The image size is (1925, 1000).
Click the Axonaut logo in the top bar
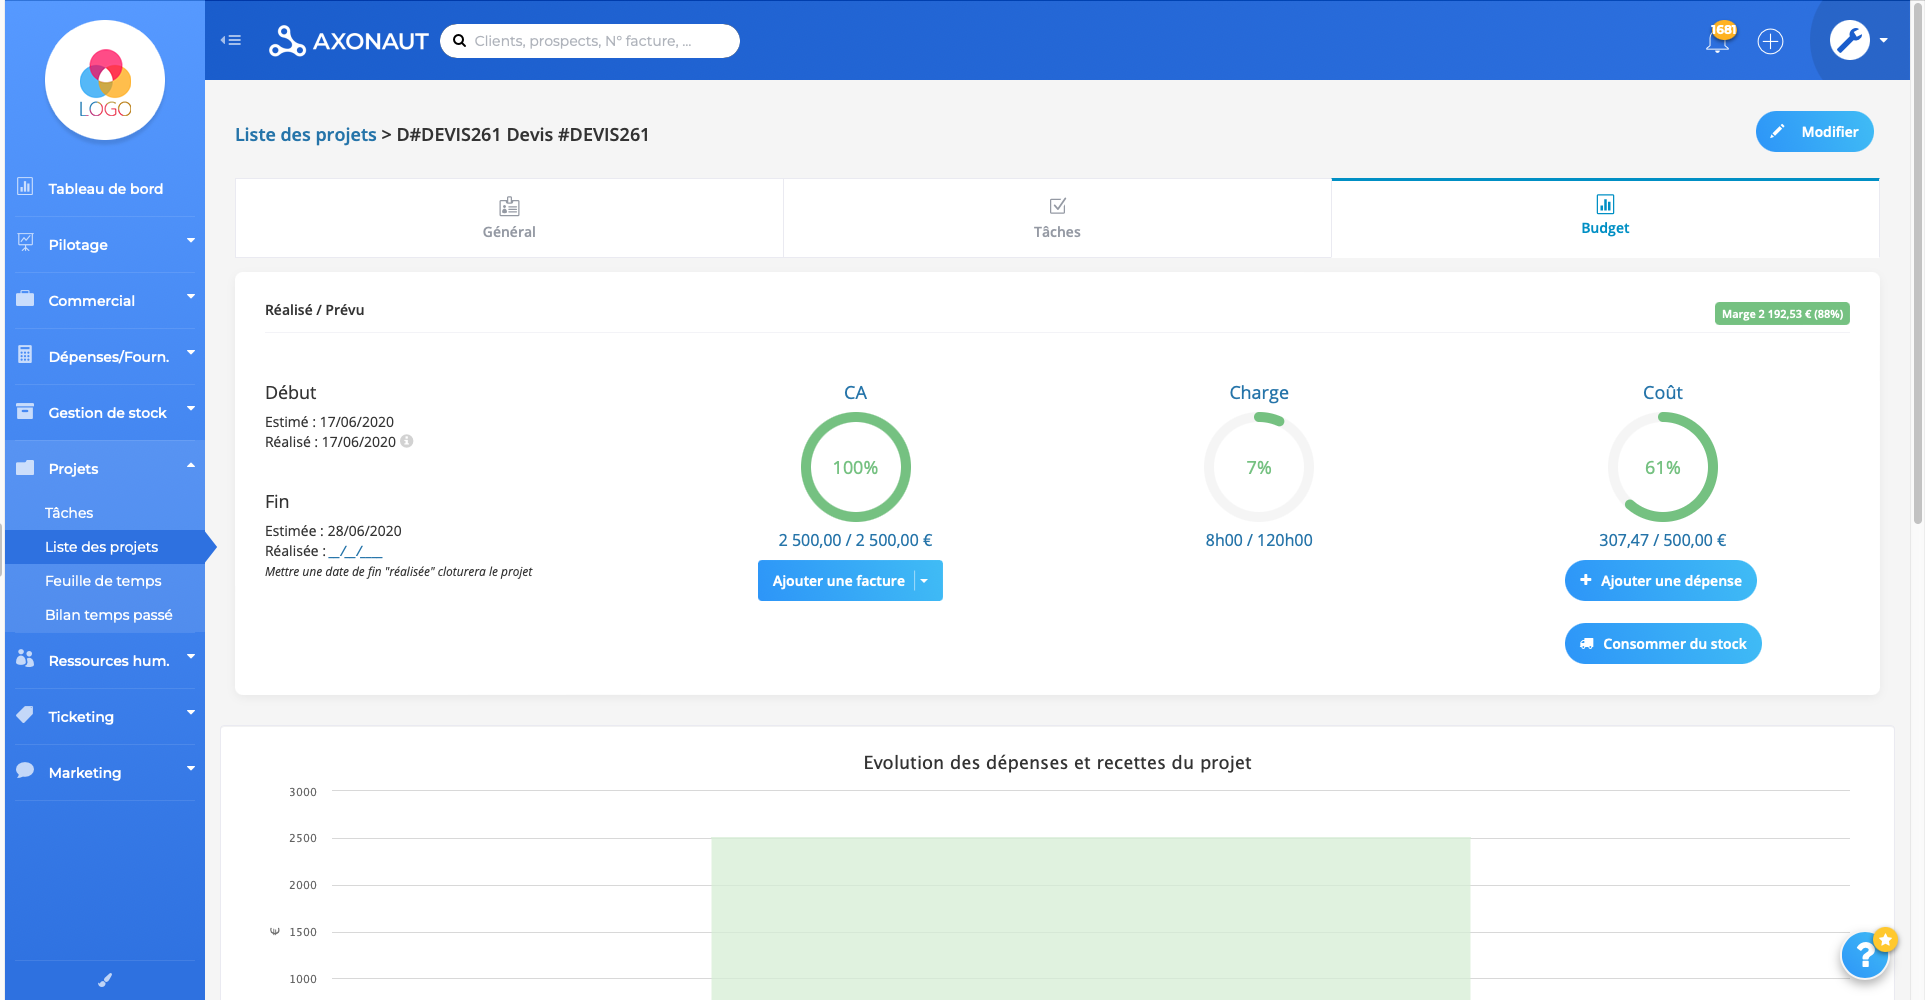(x=347, y=40)
